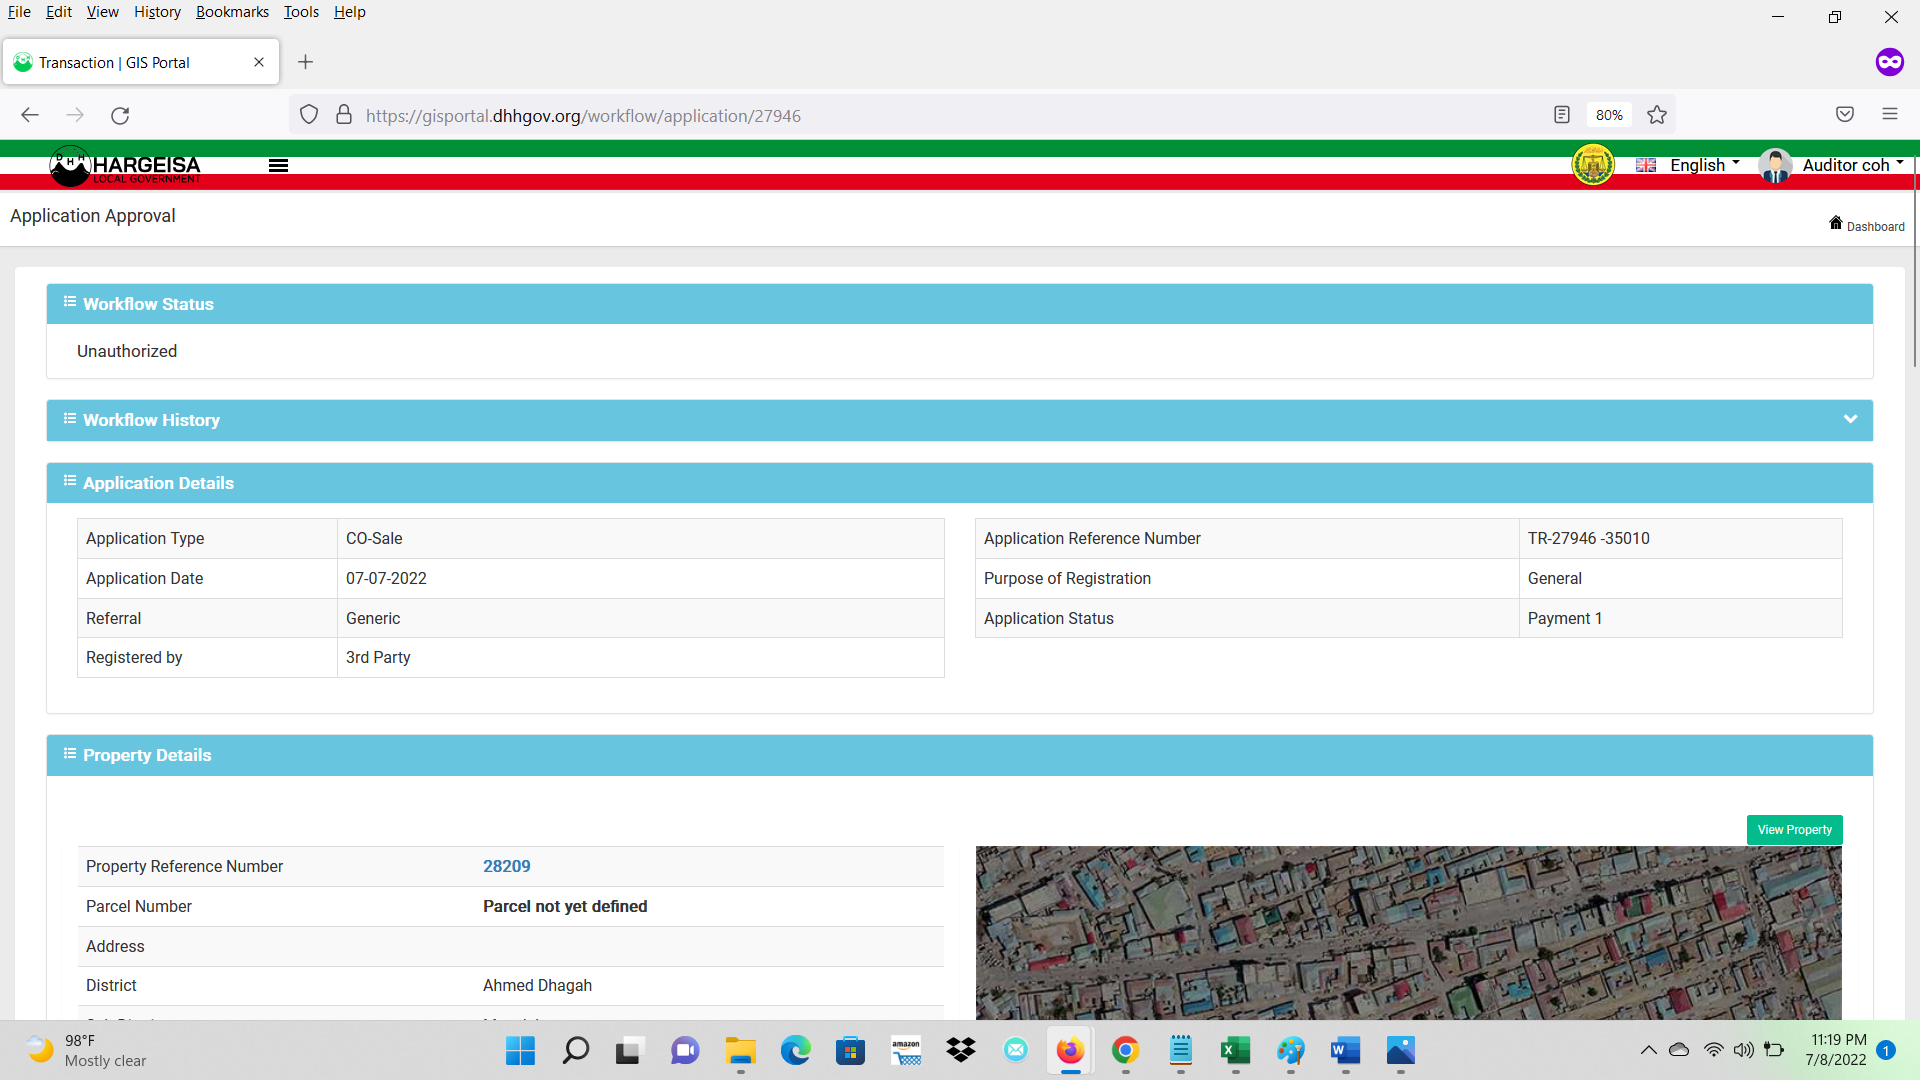Bookmark this page with the star icon
Image resolution: width=1920 pixels, height=1080 pixels.
(x=1657, y=115)
